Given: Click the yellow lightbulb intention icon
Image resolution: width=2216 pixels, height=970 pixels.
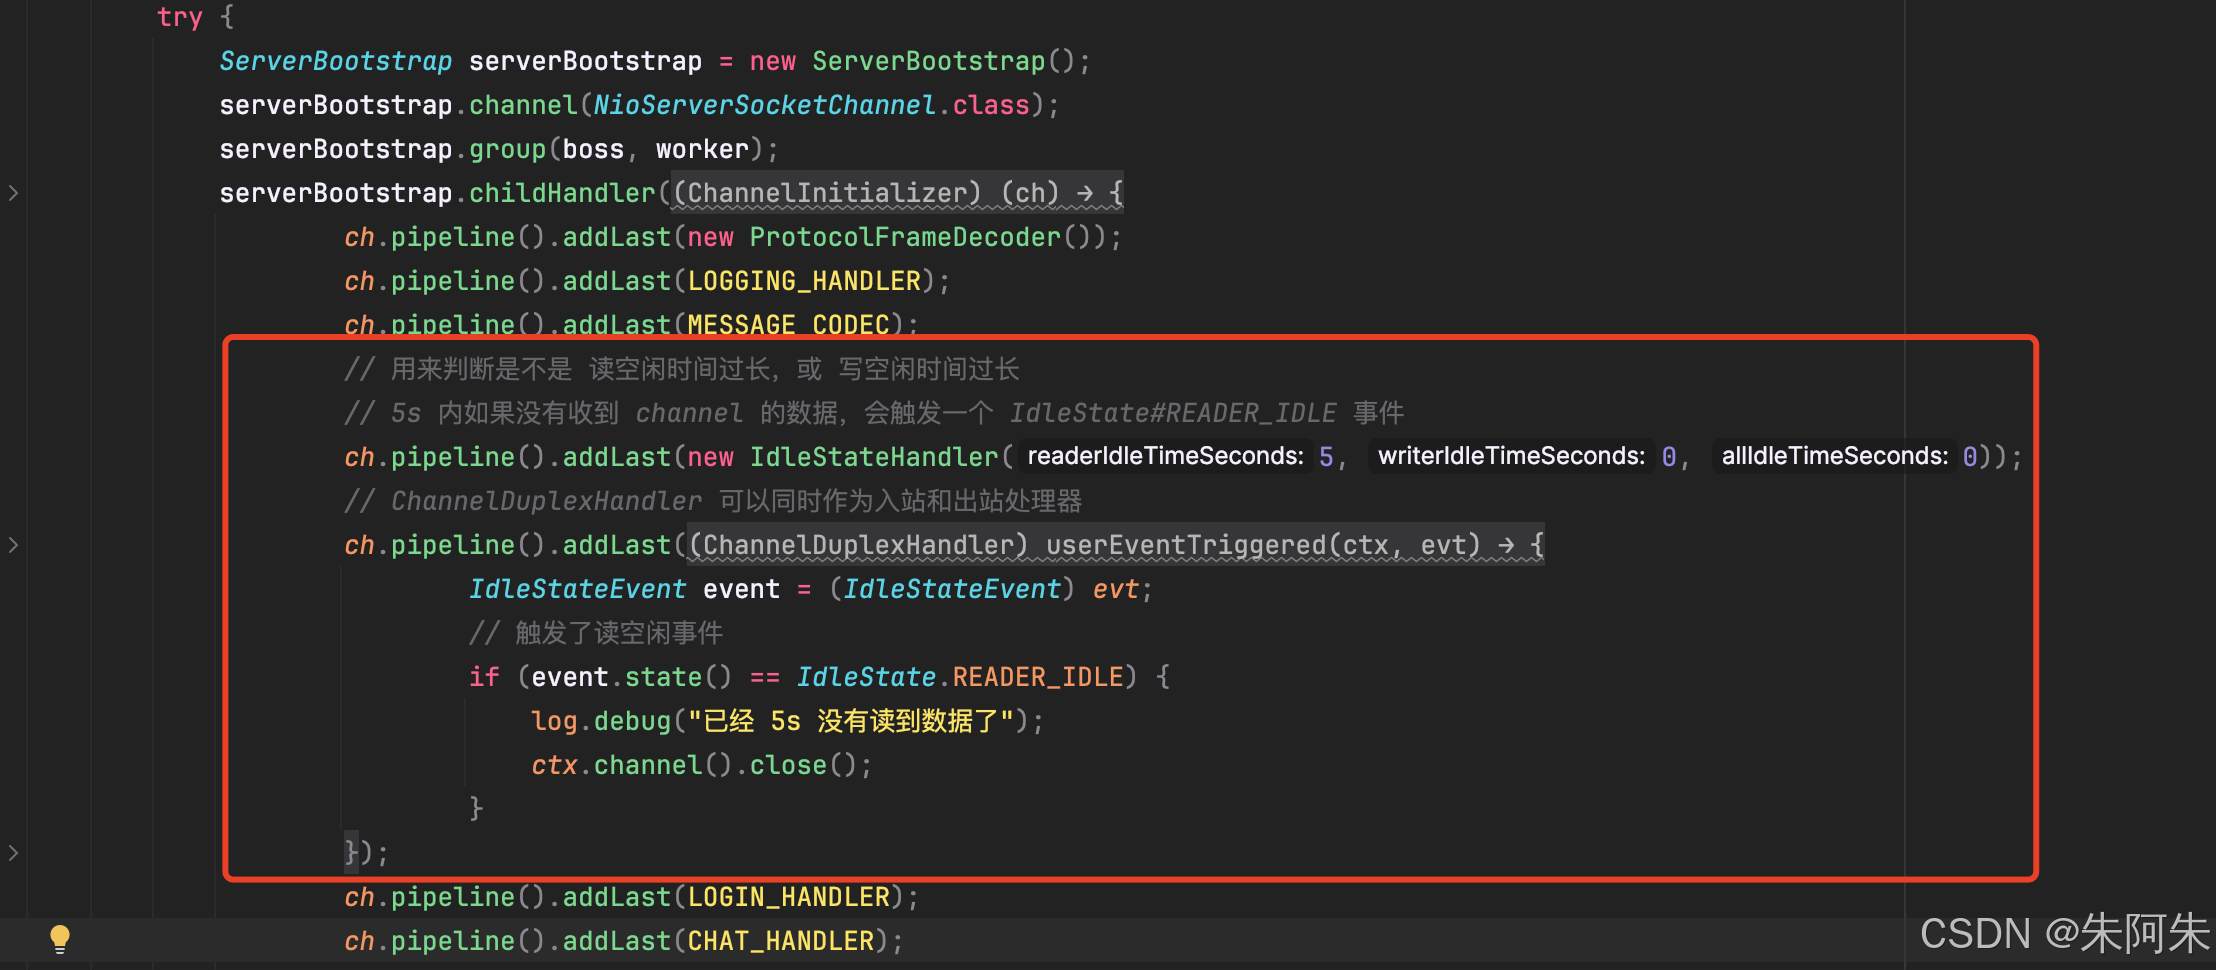Looking at the screenshot, I should (60, 939).
